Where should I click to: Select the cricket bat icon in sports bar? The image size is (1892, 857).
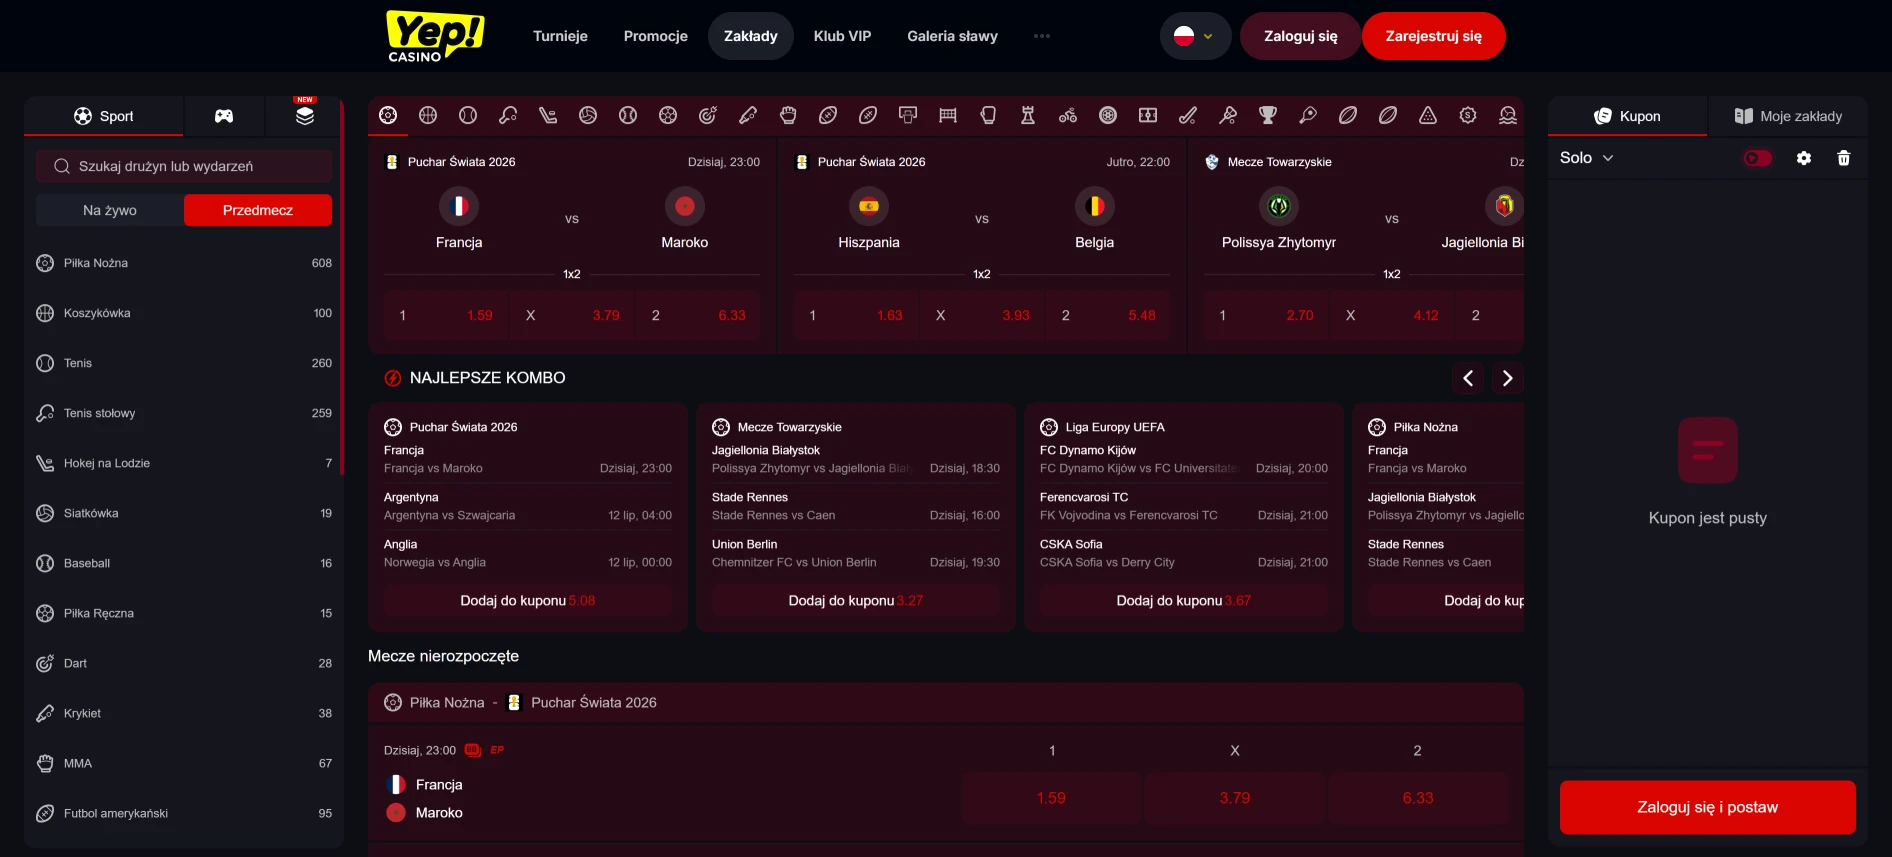click(748, 115)
